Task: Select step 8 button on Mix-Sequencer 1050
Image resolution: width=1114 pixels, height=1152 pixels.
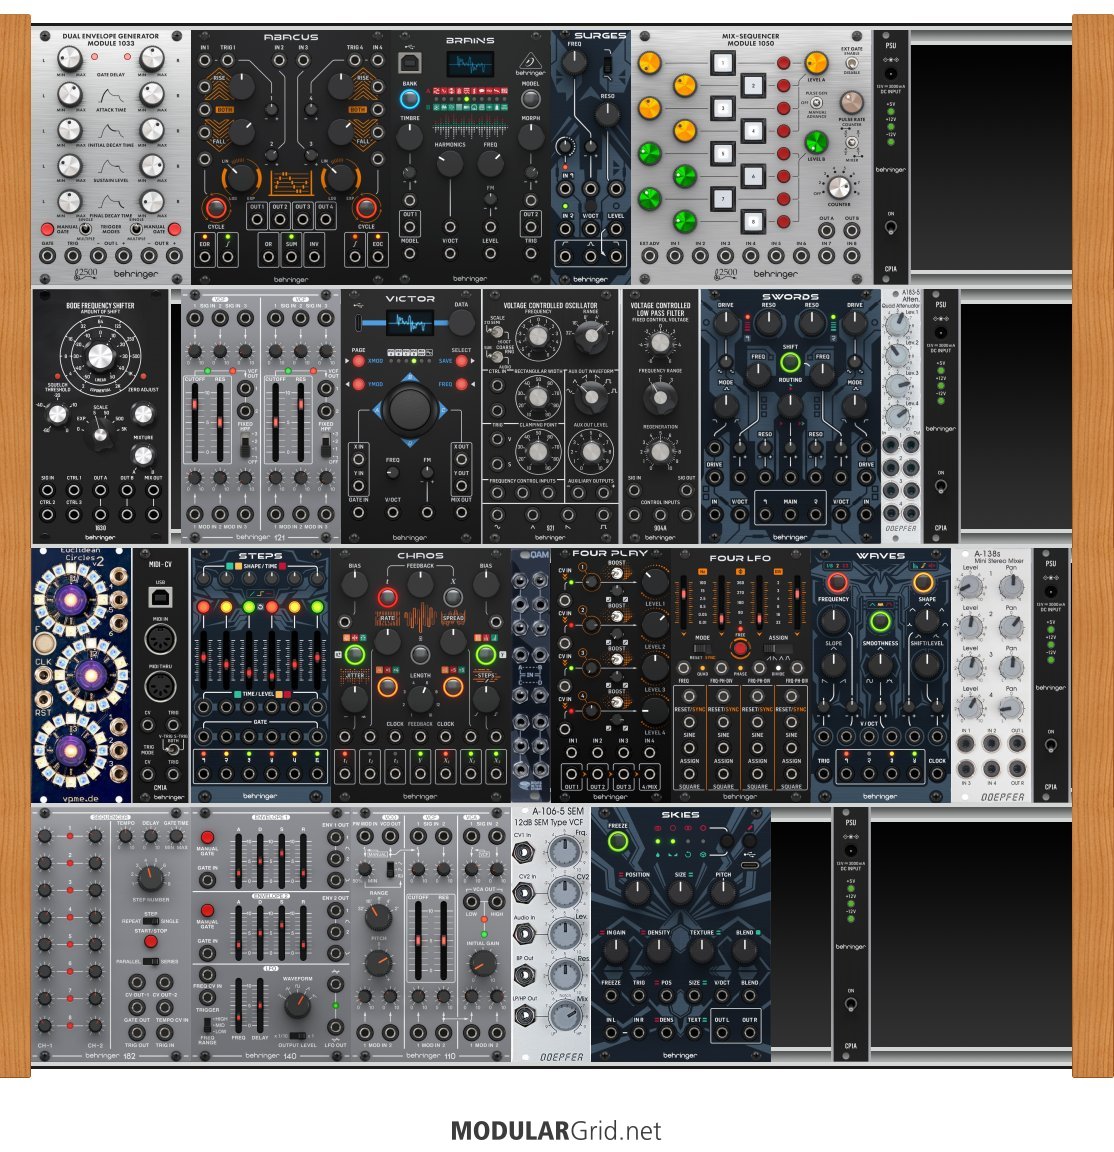Action: pyautogui.click(x=752, y=221)
